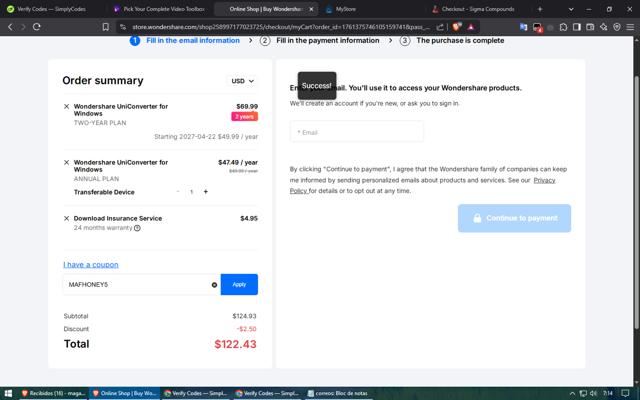Switch to the MyStore tab
The image size is (640, 400).
pyautogui.click(x=347, y=9)
